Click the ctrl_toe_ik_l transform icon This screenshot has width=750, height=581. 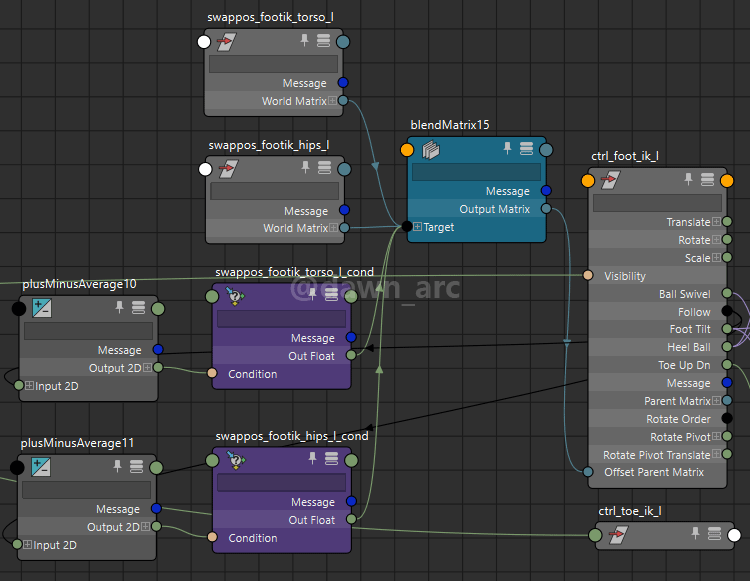(x=619, y=535)
